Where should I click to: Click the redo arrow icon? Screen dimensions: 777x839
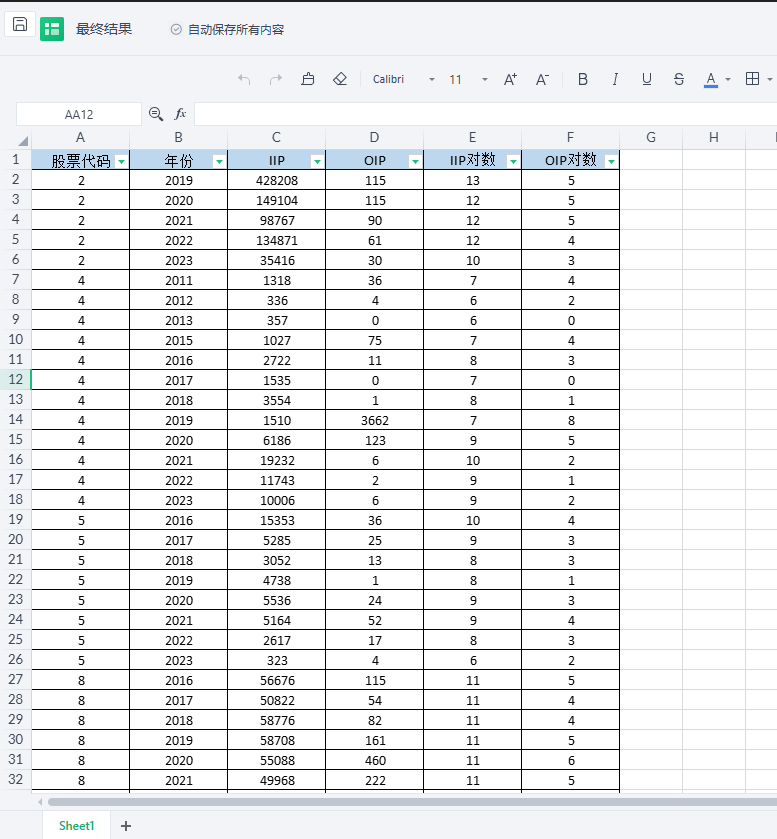pos(276,79)
